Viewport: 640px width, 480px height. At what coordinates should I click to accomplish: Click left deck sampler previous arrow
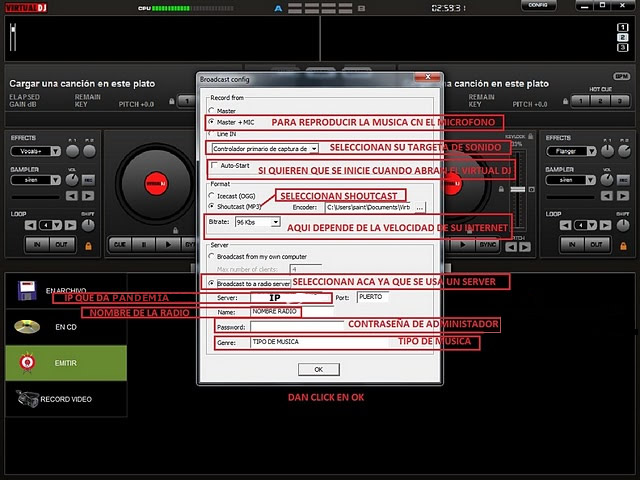tap(72, 196)
